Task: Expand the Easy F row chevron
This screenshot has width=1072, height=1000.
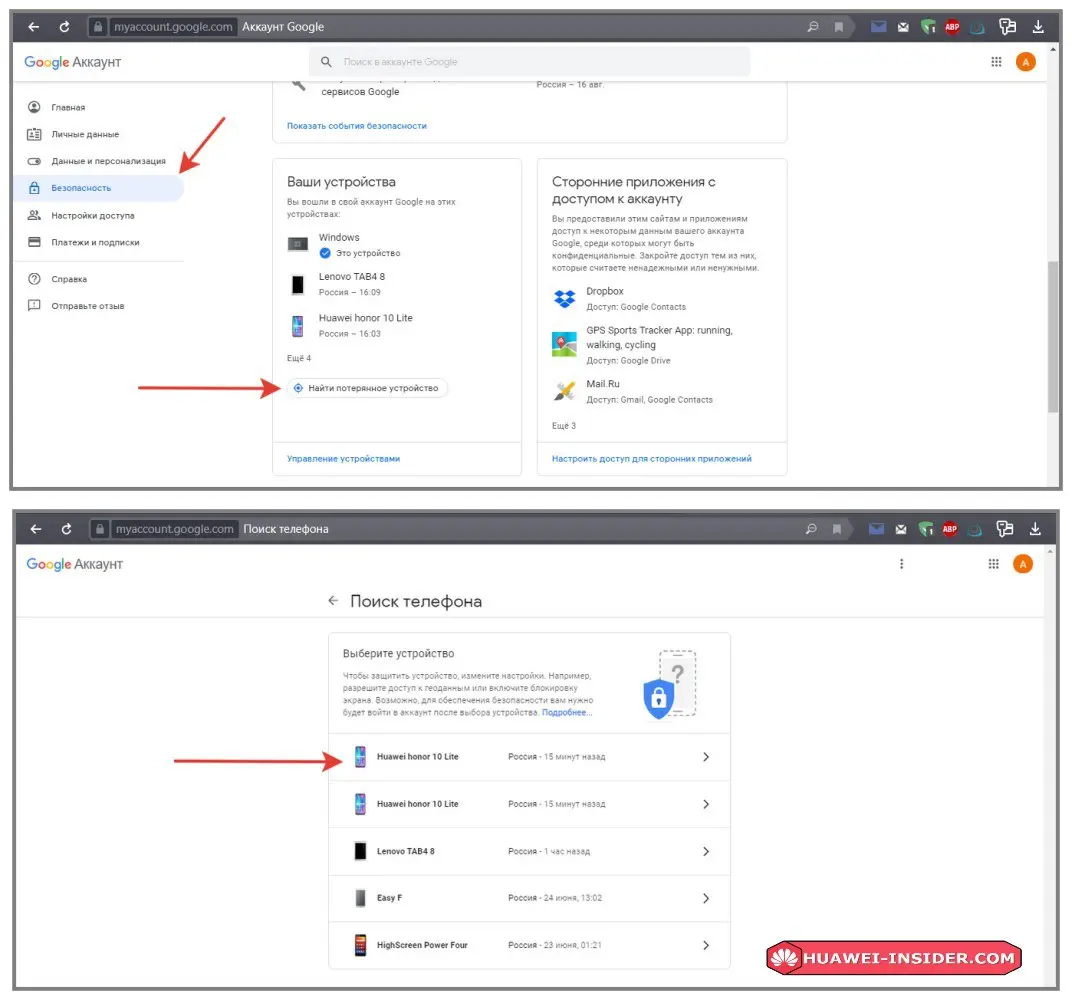Action: (706, 898)
